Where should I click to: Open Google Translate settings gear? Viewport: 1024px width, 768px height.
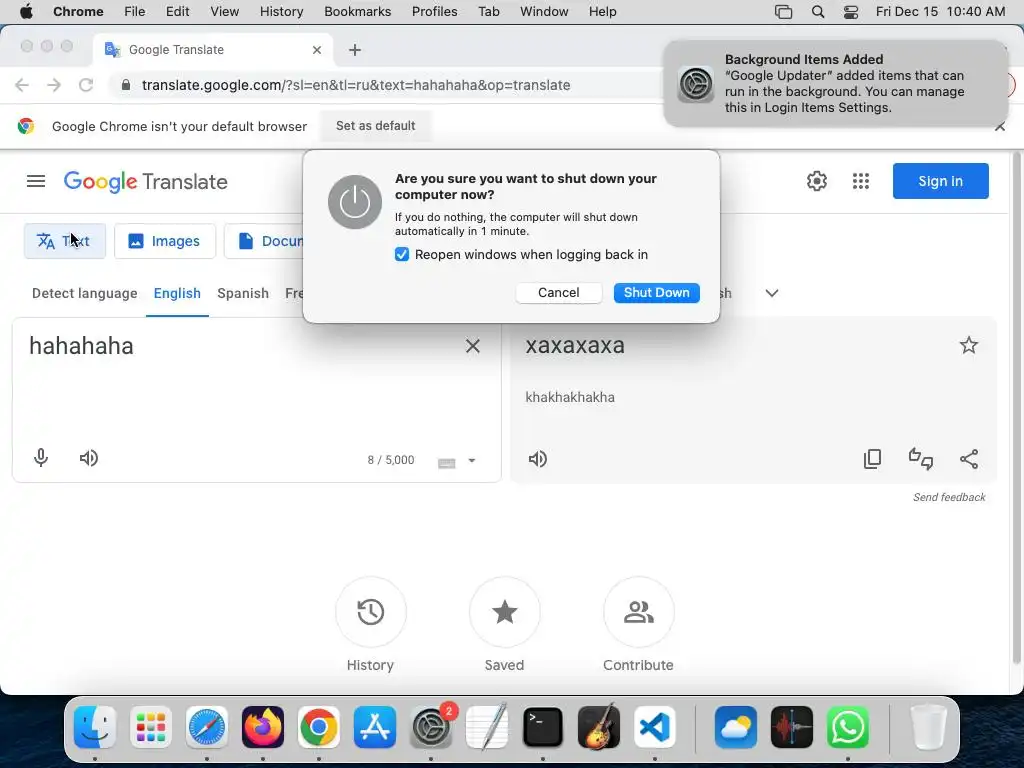[816, 181]
